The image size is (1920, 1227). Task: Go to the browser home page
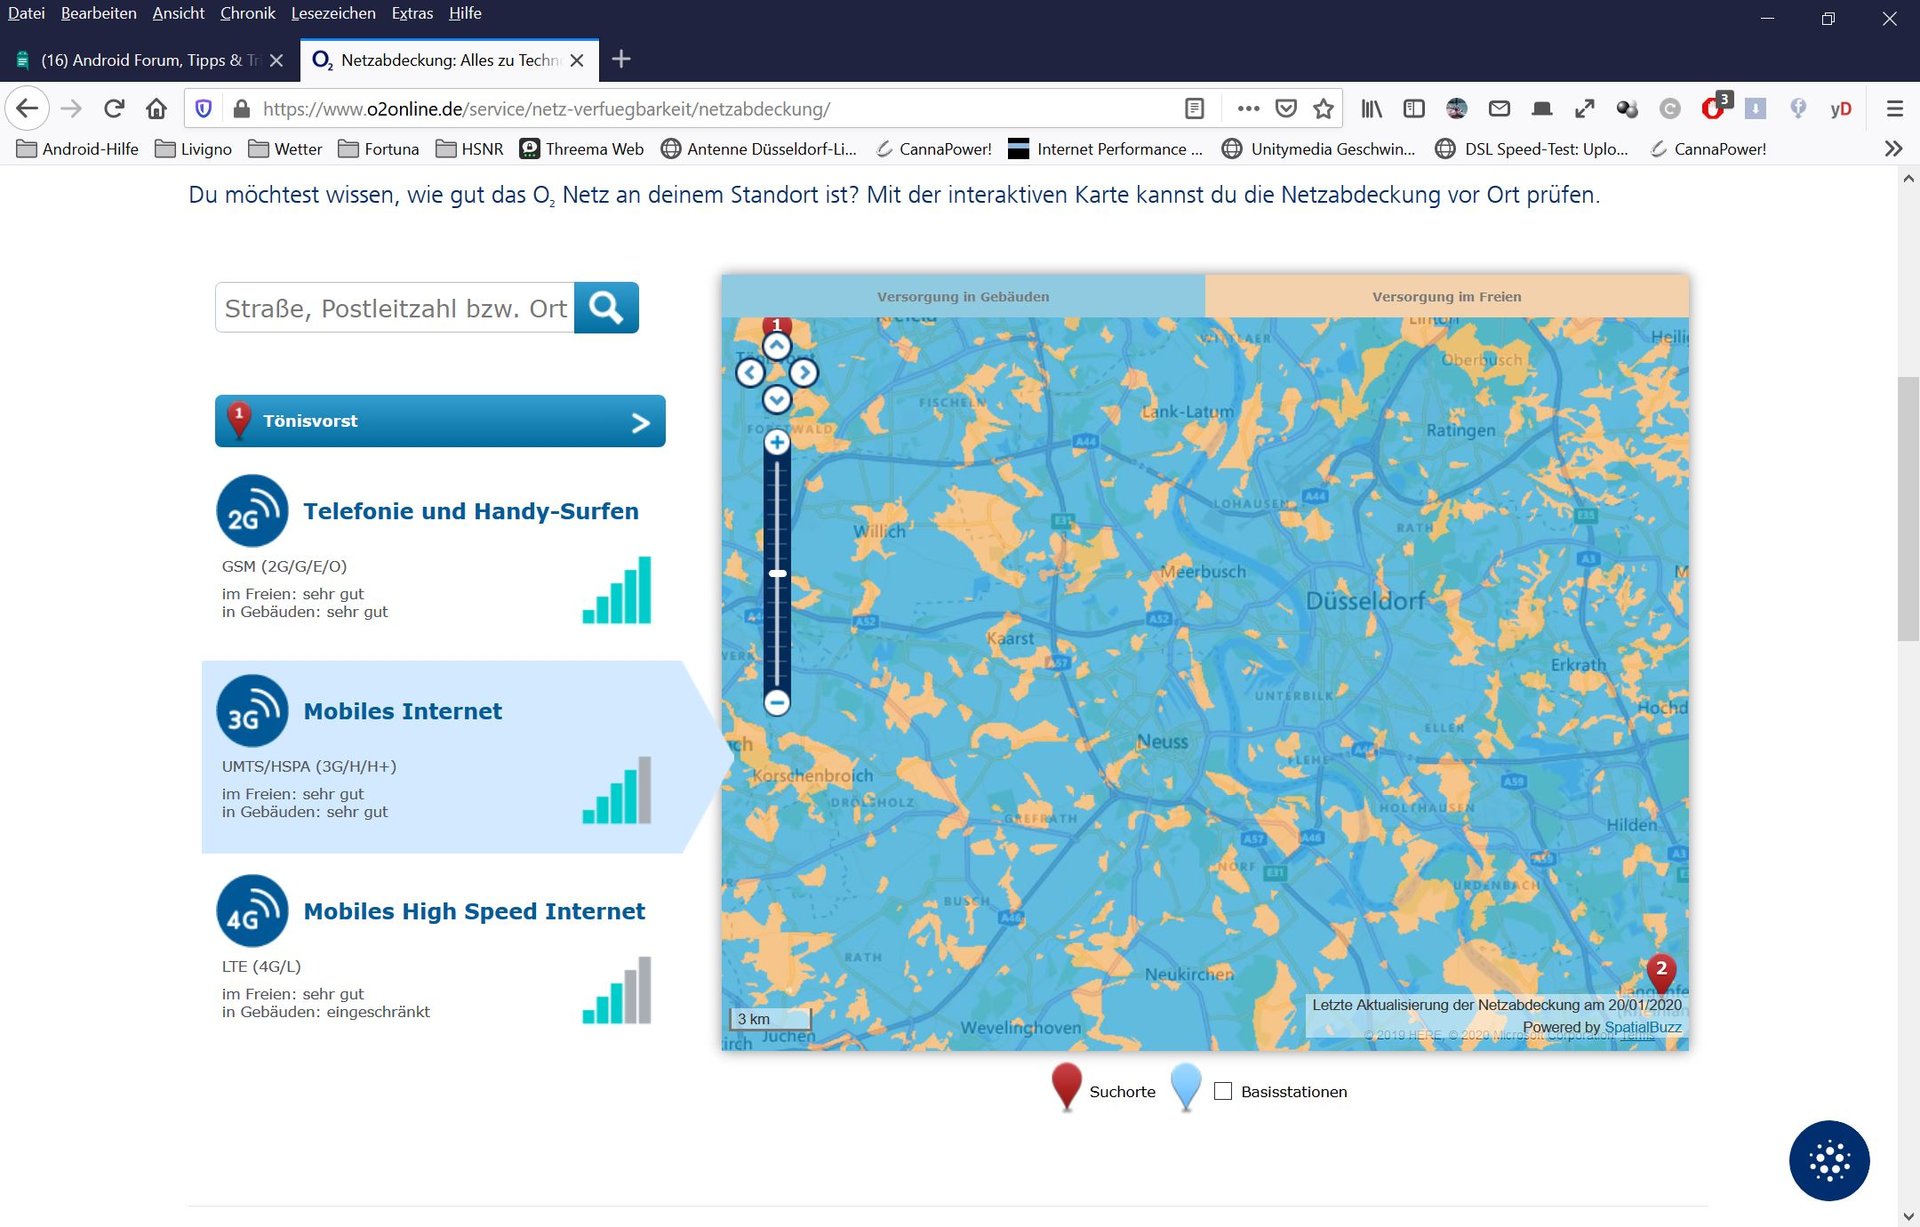tap(156, 108)
